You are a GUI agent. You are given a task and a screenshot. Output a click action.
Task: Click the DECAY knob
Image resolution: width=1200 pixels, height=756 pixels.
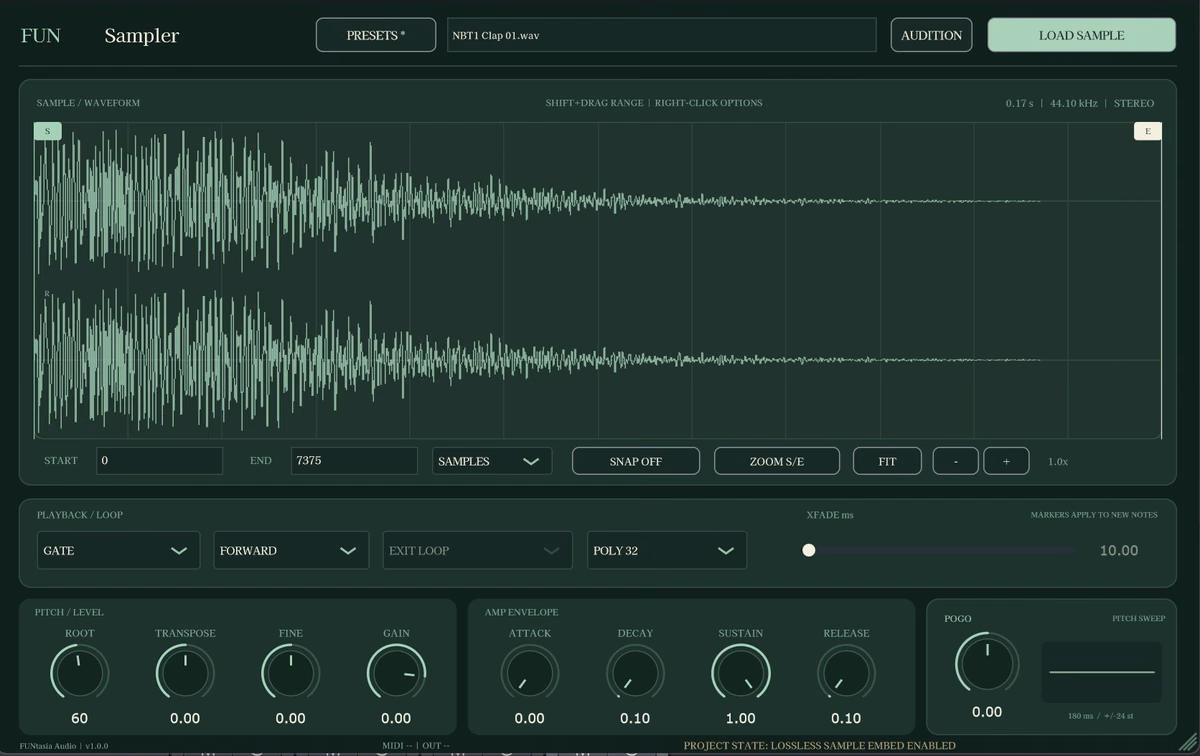(x=635, y=673)
